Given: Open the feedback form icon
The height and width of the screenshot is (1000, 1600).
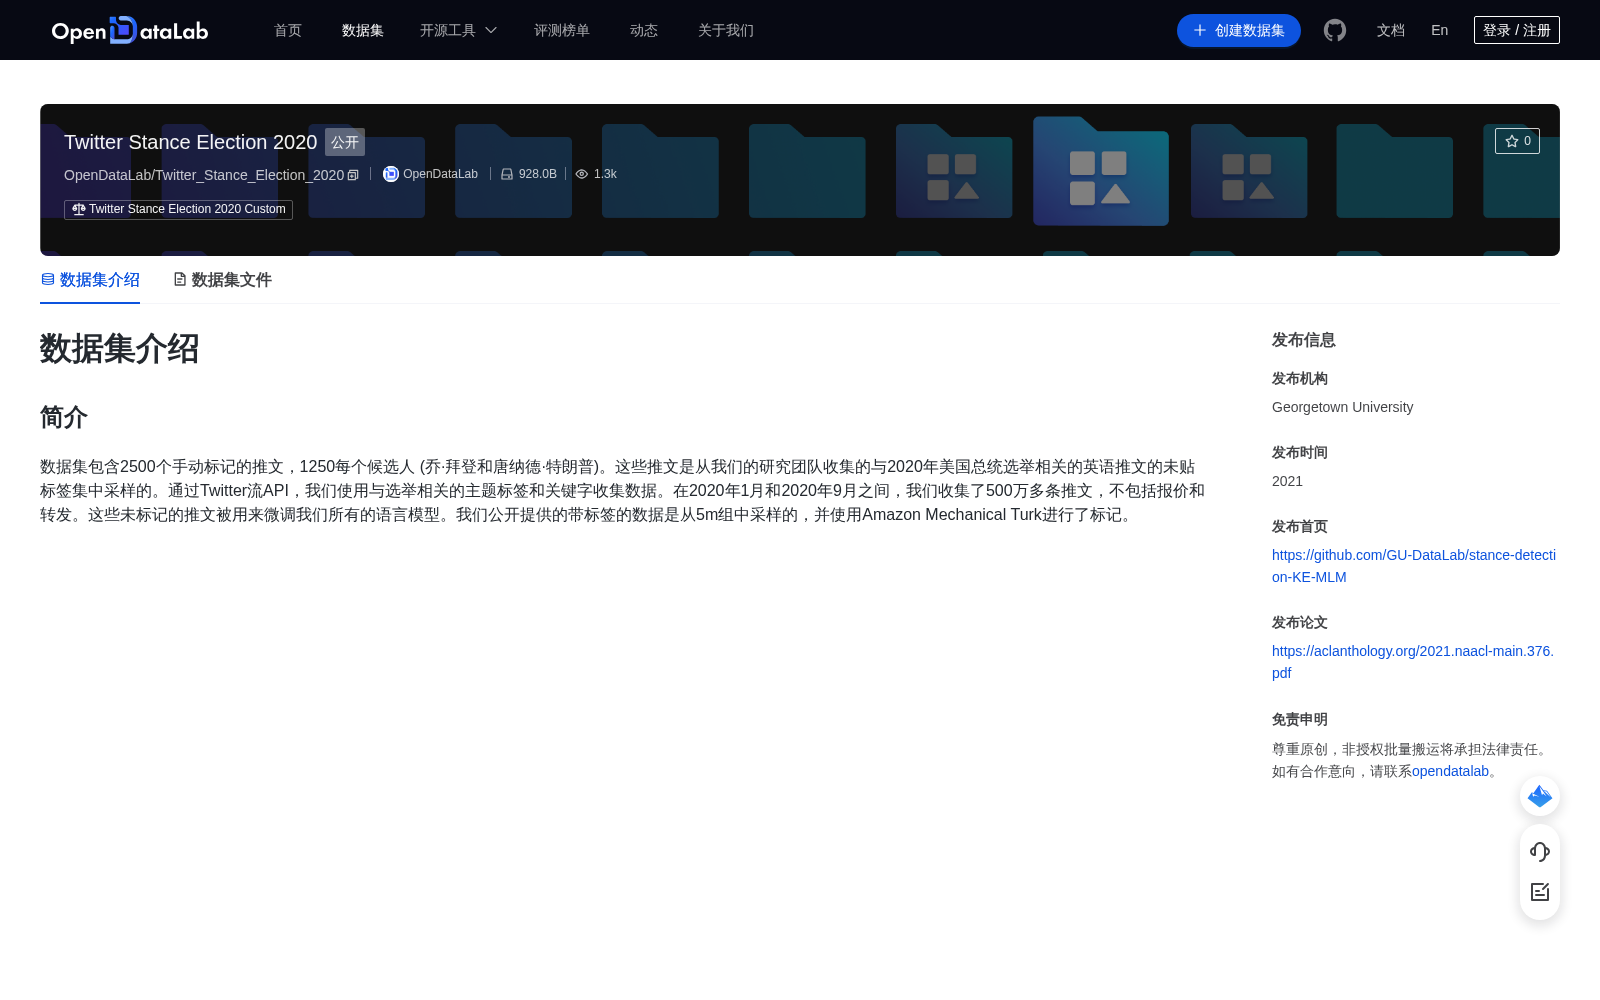Looking at the screenshot, I should tap(1540, 892).
